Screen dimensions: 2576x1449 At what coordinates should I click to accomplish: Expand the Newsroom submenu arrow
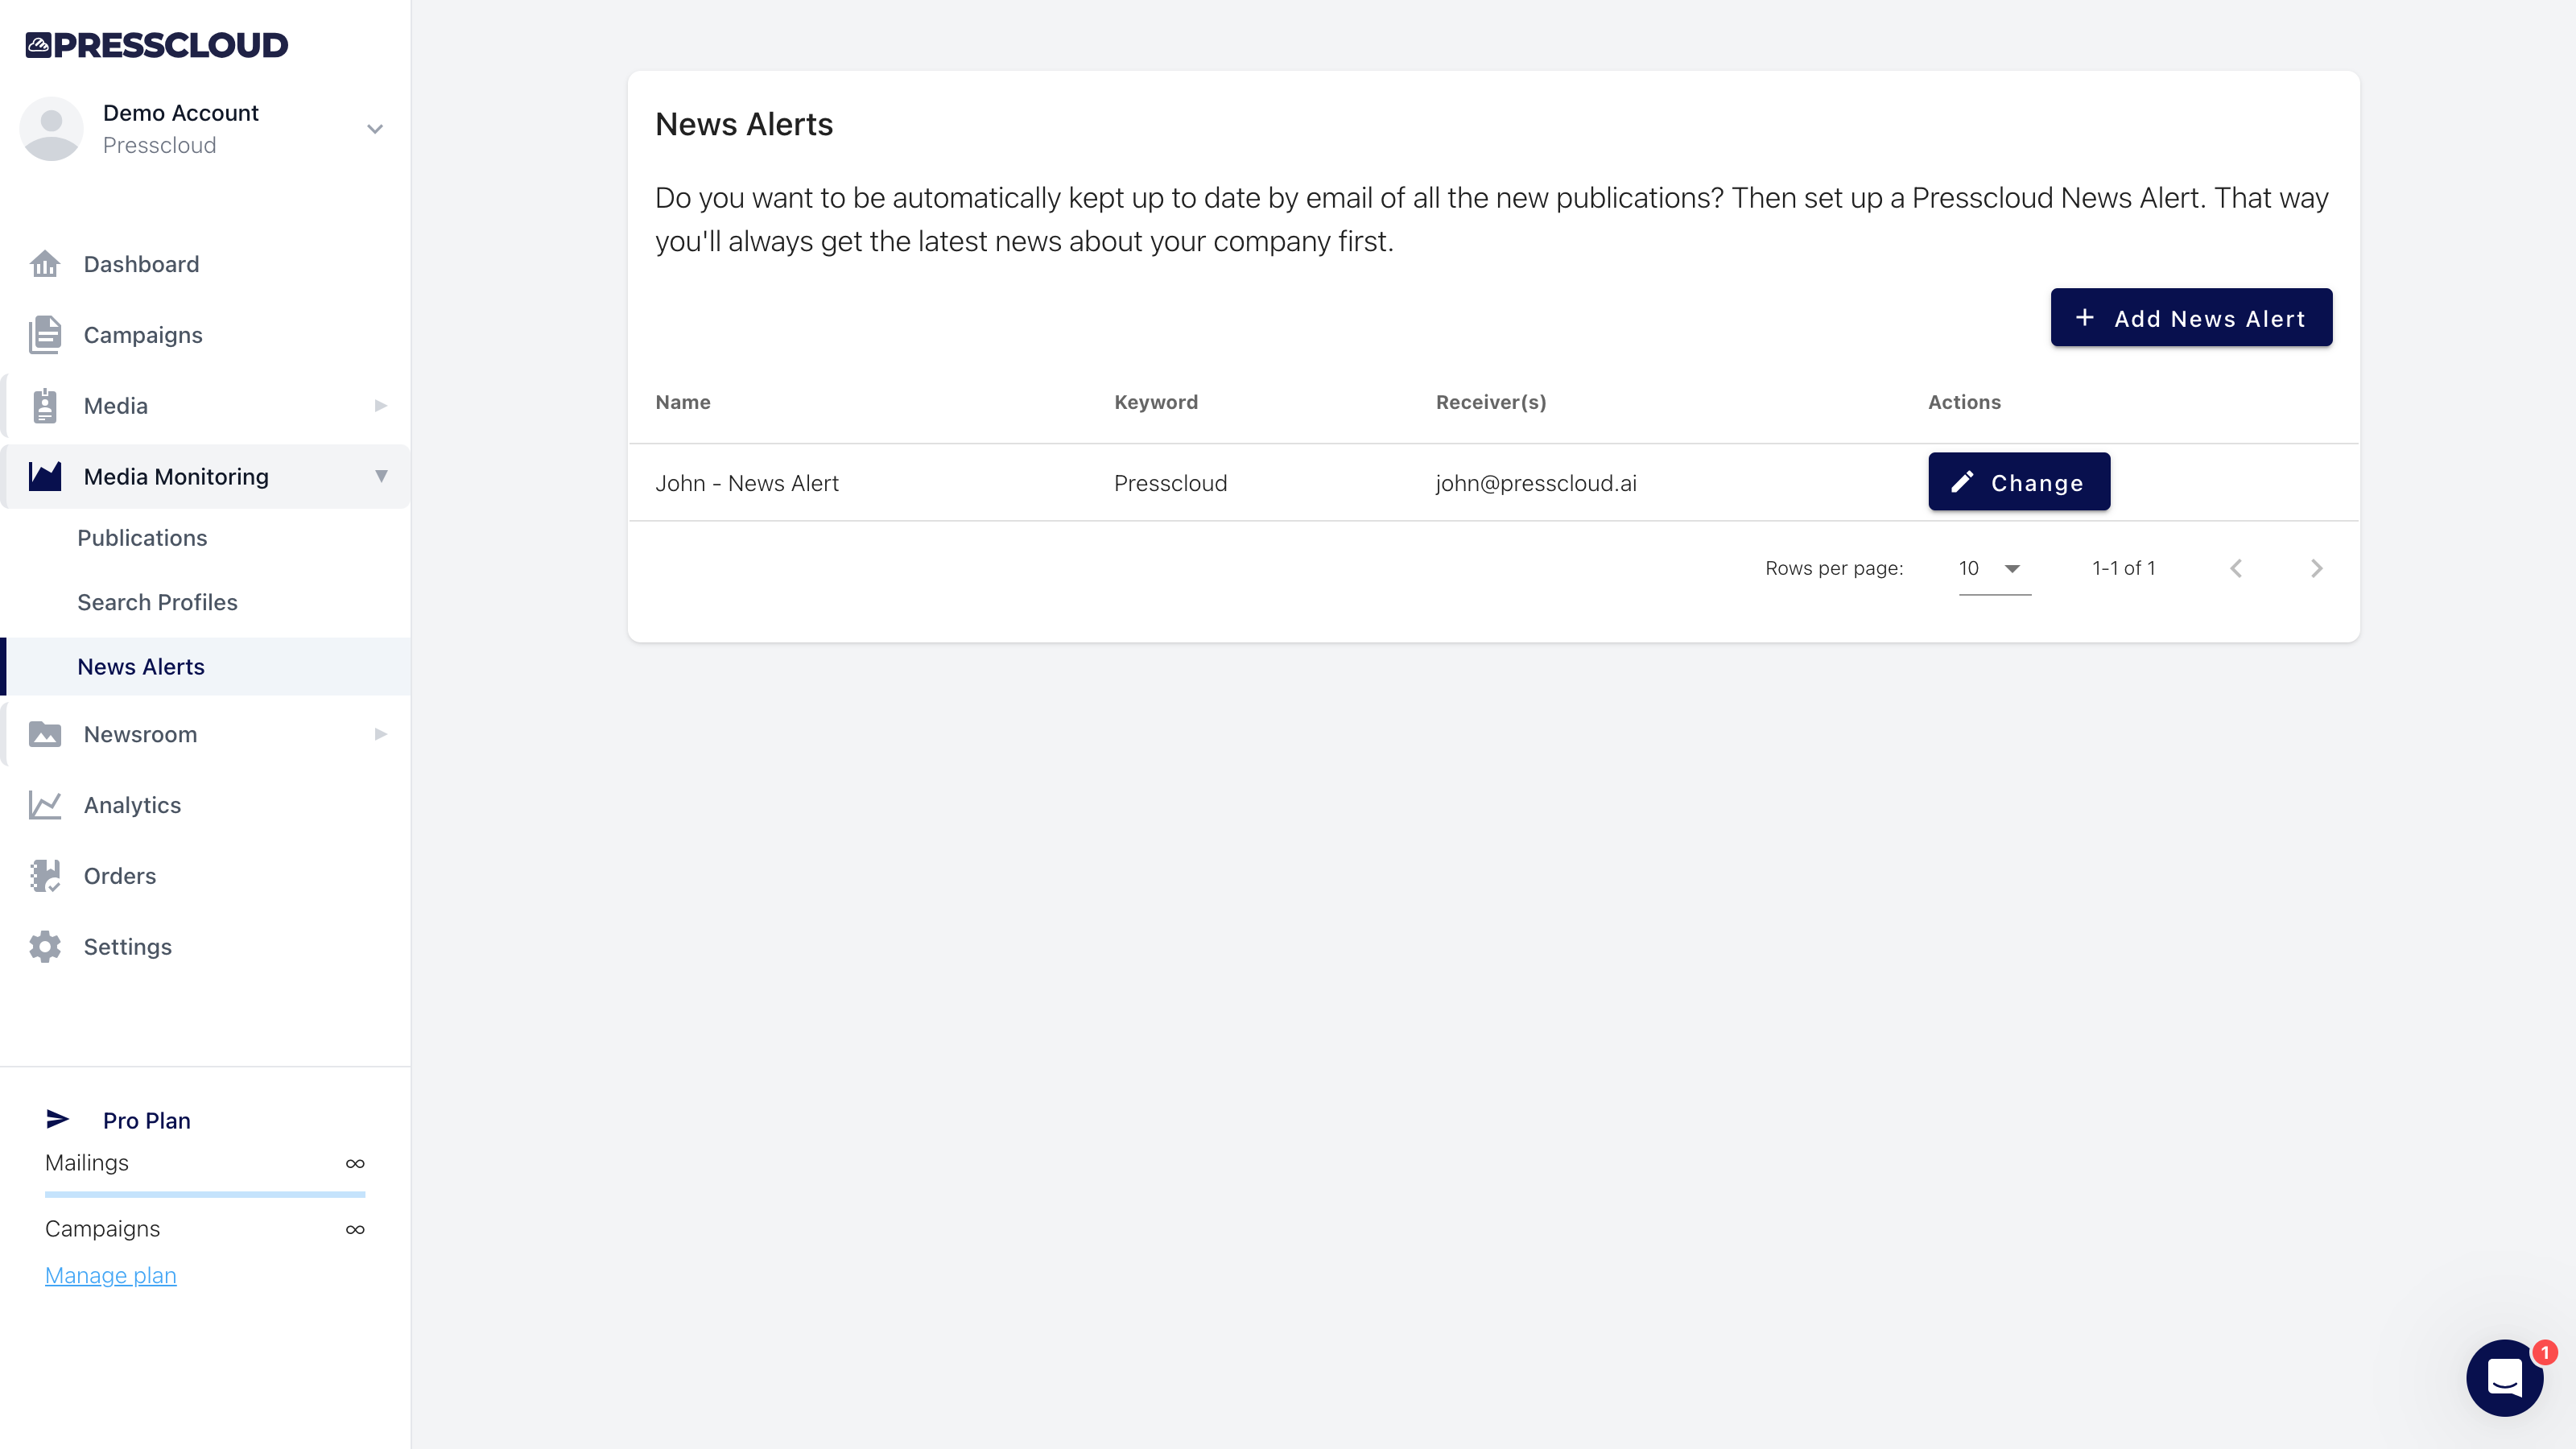[x=380, y=734]
